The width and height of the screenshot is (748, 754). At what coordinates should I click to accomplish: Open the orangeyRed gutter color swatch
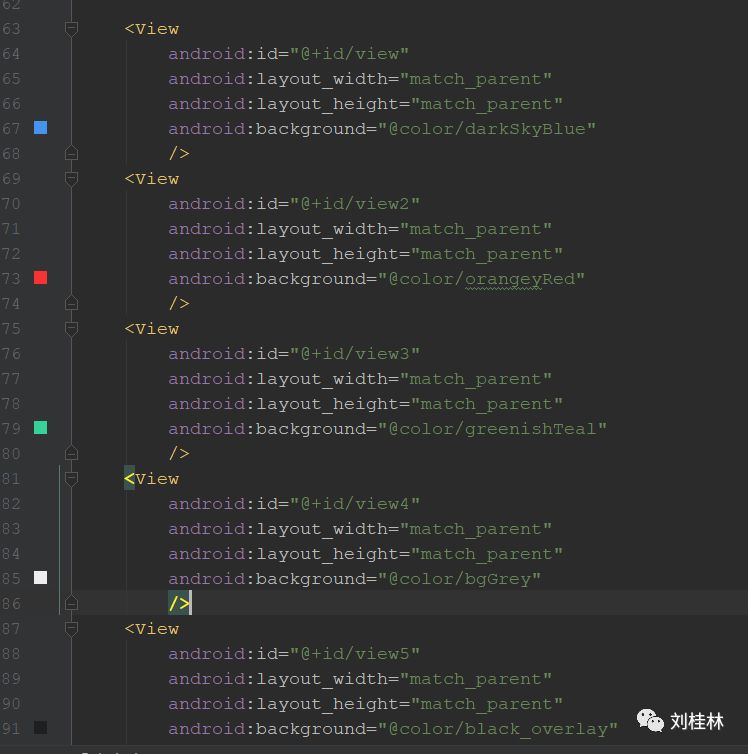[40, 277]
